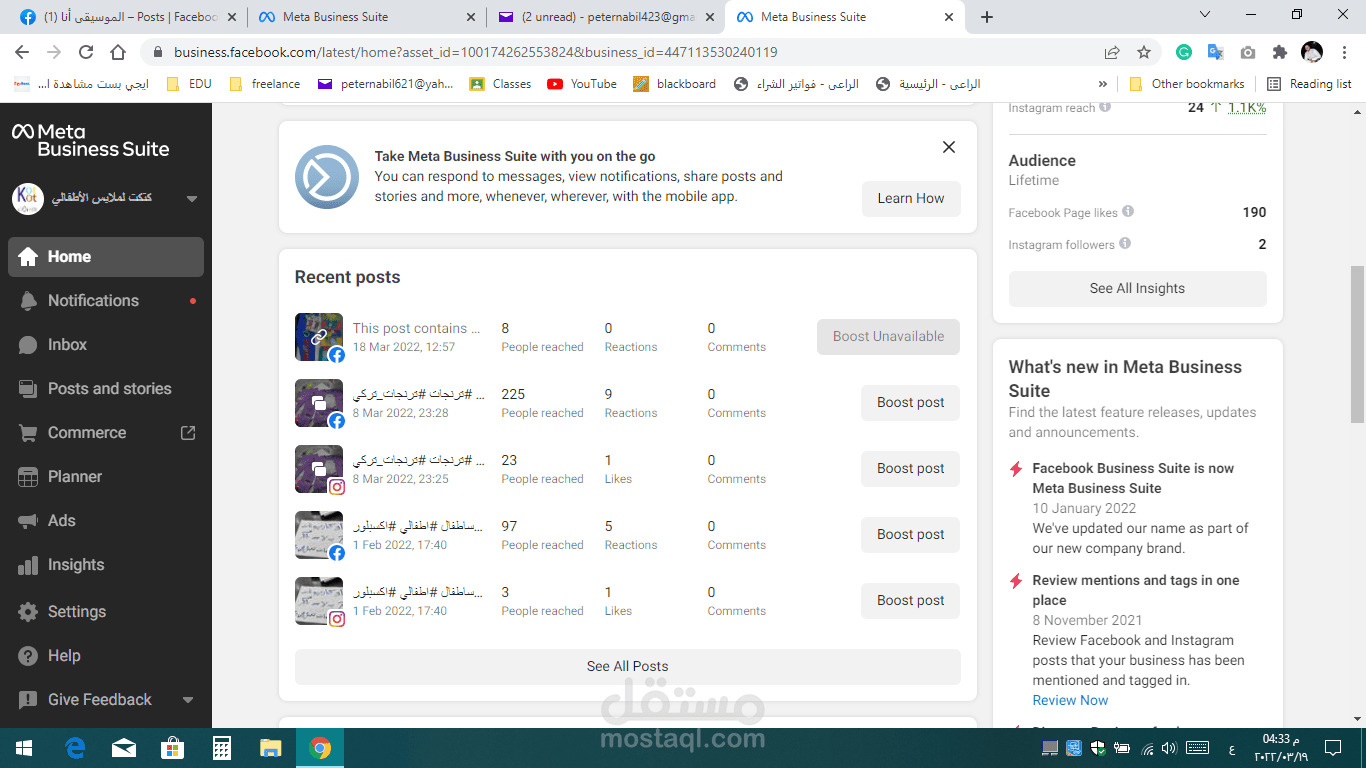The height and width of the screenshot is (768, 1366).
Task: Open the Chrome tab search dropdown
Action: coord(1205,15)
